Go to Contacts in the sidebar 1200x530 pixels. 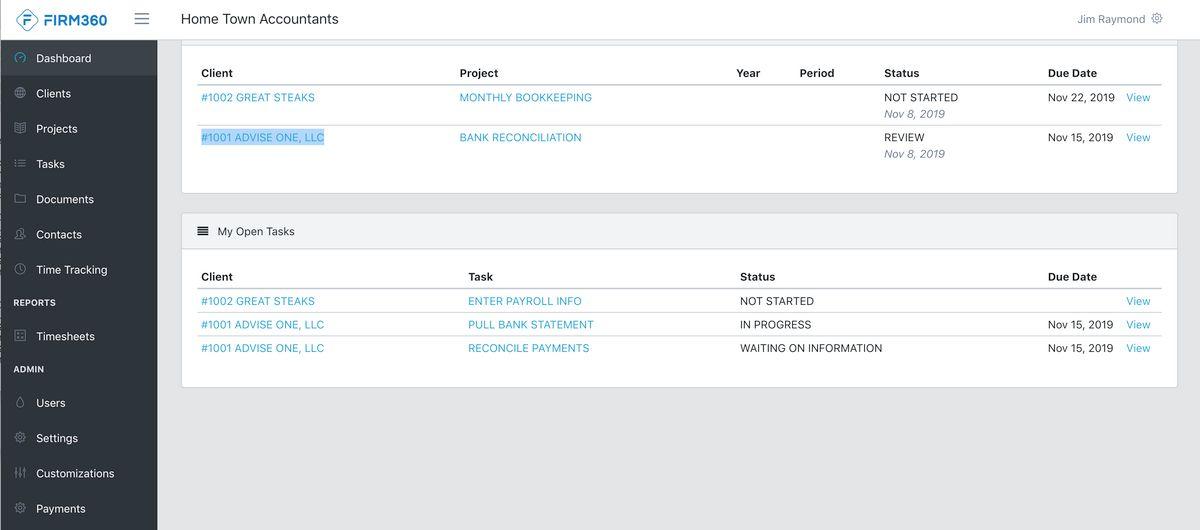point(58,234)
